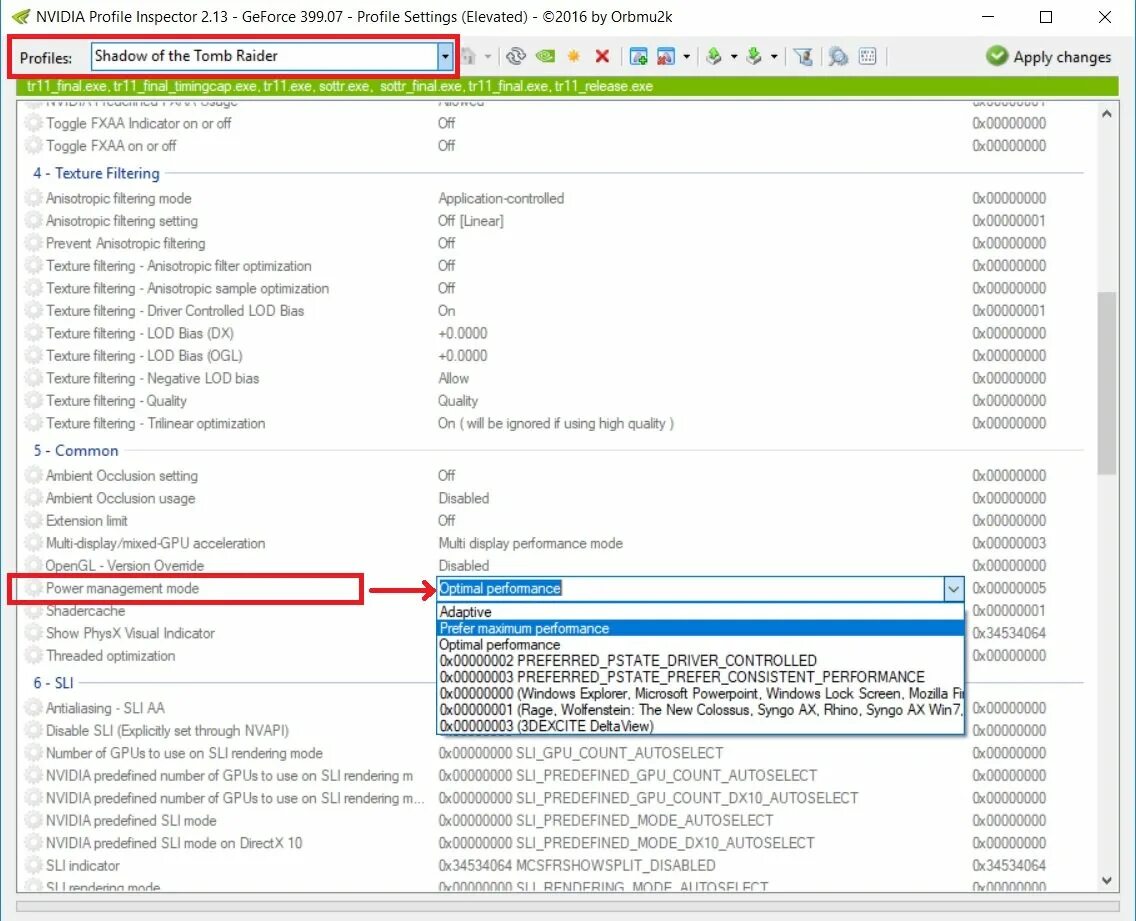The width and height of the screenshot is (1136, 921).
Task: Click the MCSFRSHOWSPLIT_DISABLED value
Action: pyautogui.click(x=577, y=865)
